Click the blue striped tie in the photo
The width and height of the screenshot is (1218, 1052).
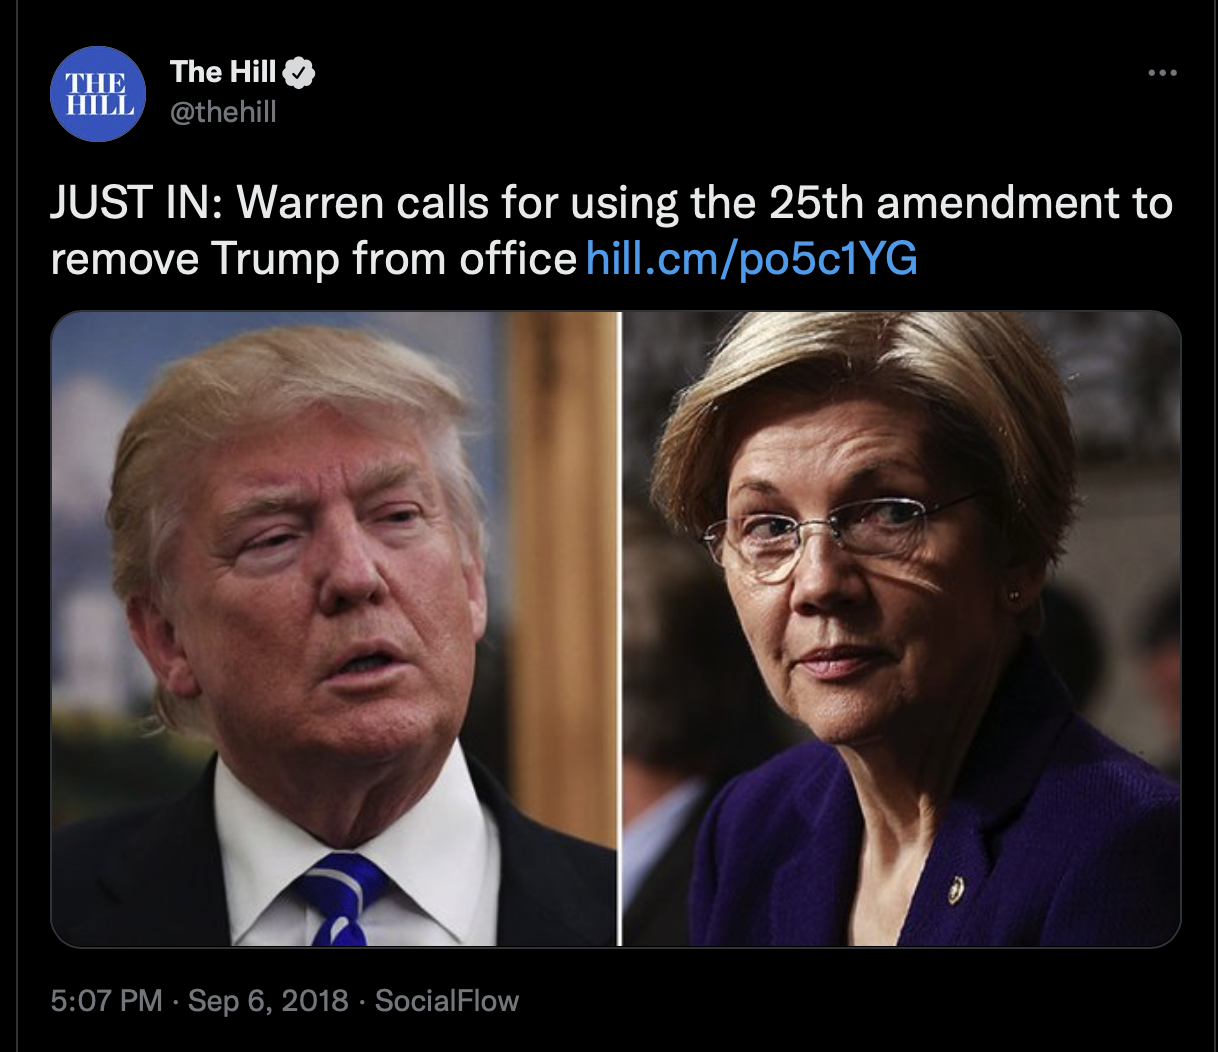coord(340,899)
